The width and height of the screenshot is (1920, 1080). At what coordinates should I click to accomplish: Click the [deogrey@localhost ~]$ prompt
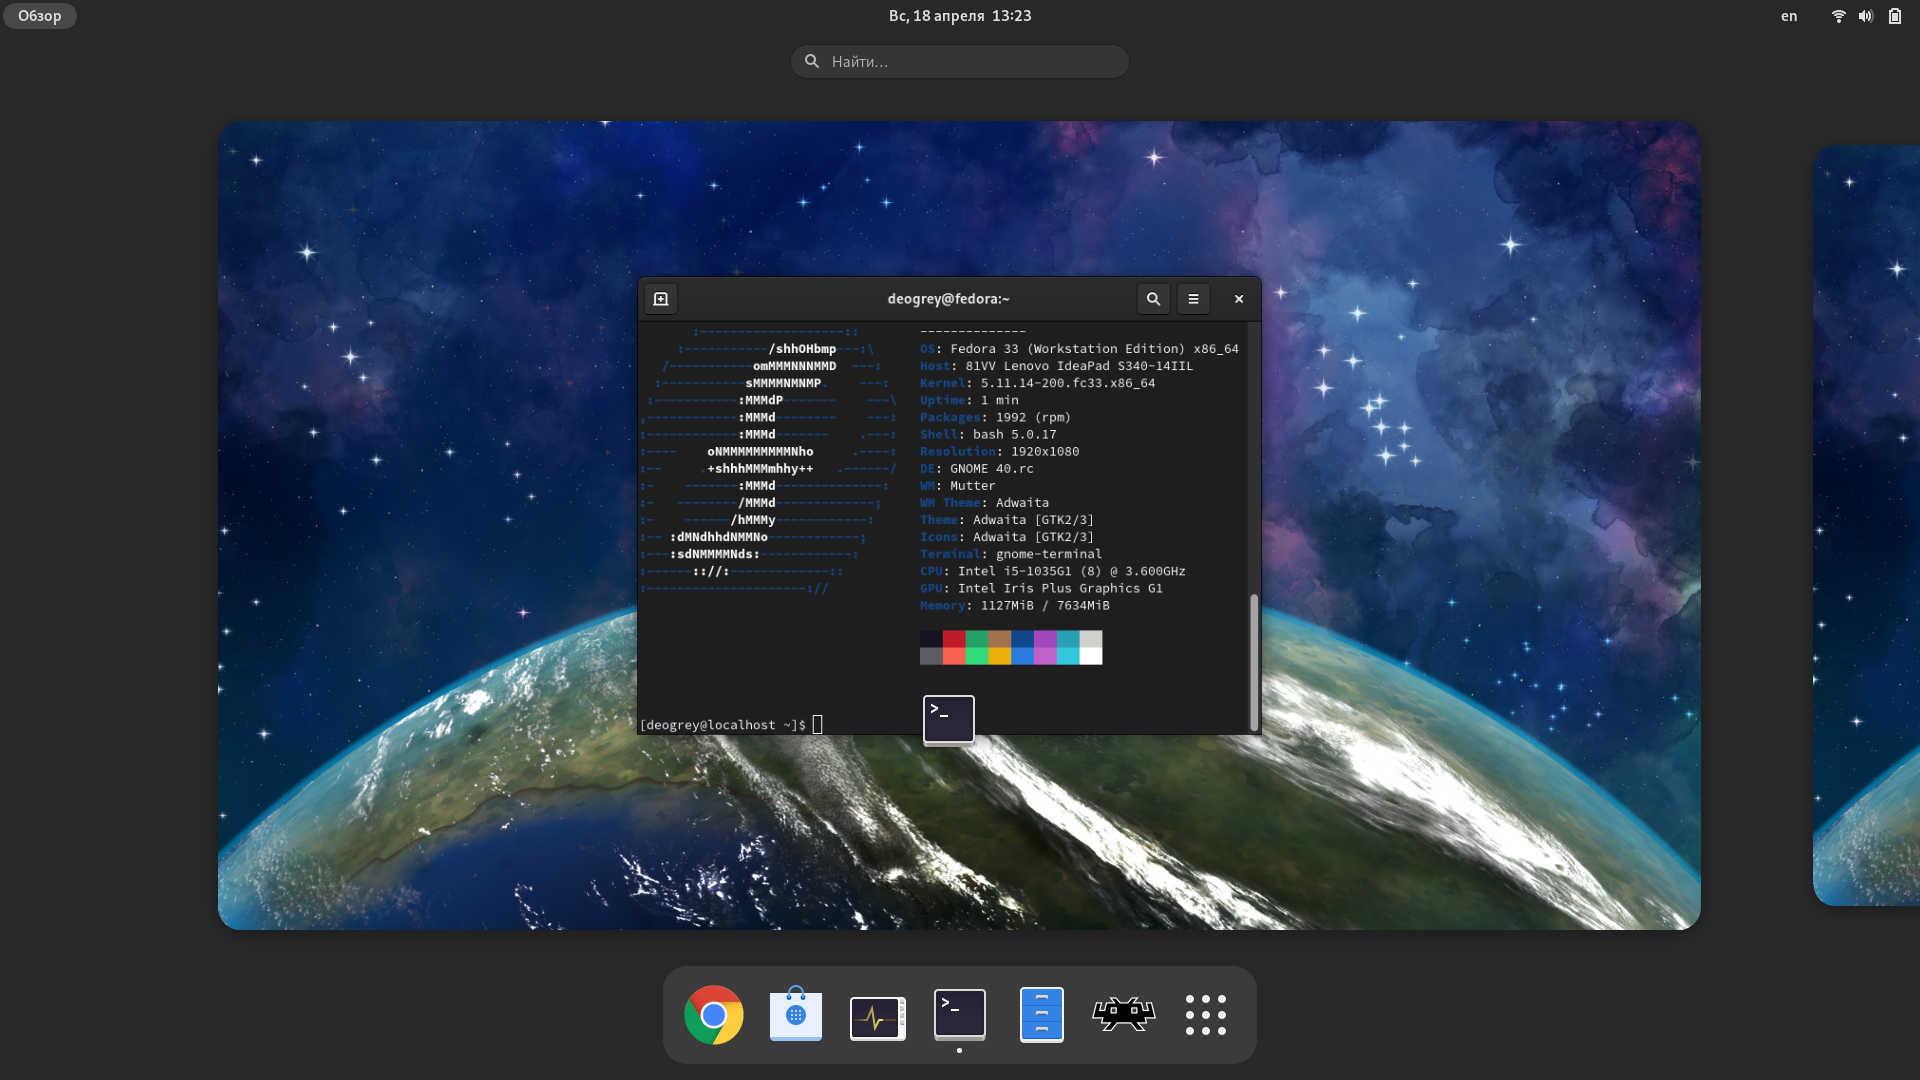pos(722,725)
